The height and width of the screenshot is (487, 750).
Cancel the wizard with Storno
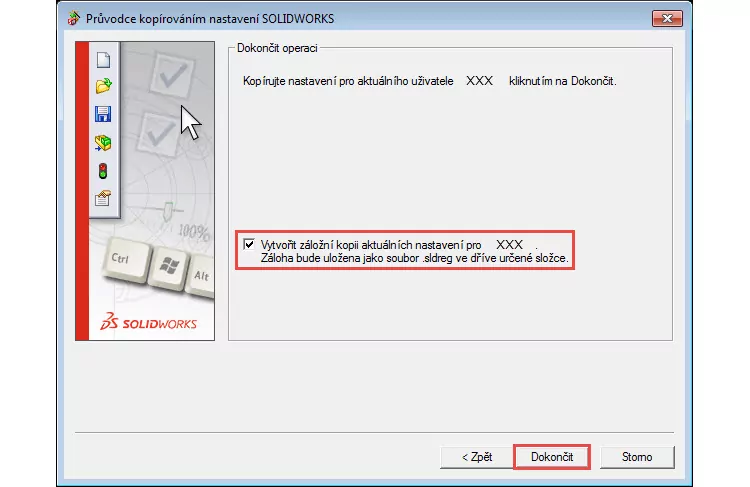[637, 457]
